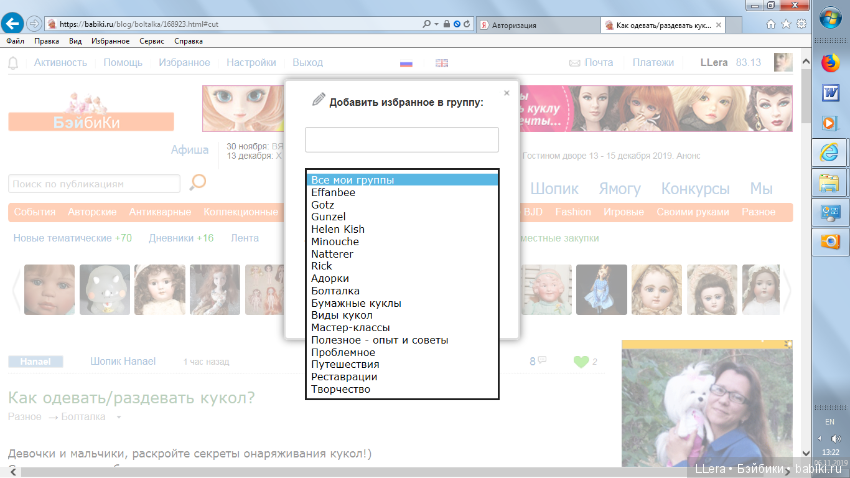This screenshot has width=850, height=478.
Task: Select Все мои группы option
Action: pos(352,180)
